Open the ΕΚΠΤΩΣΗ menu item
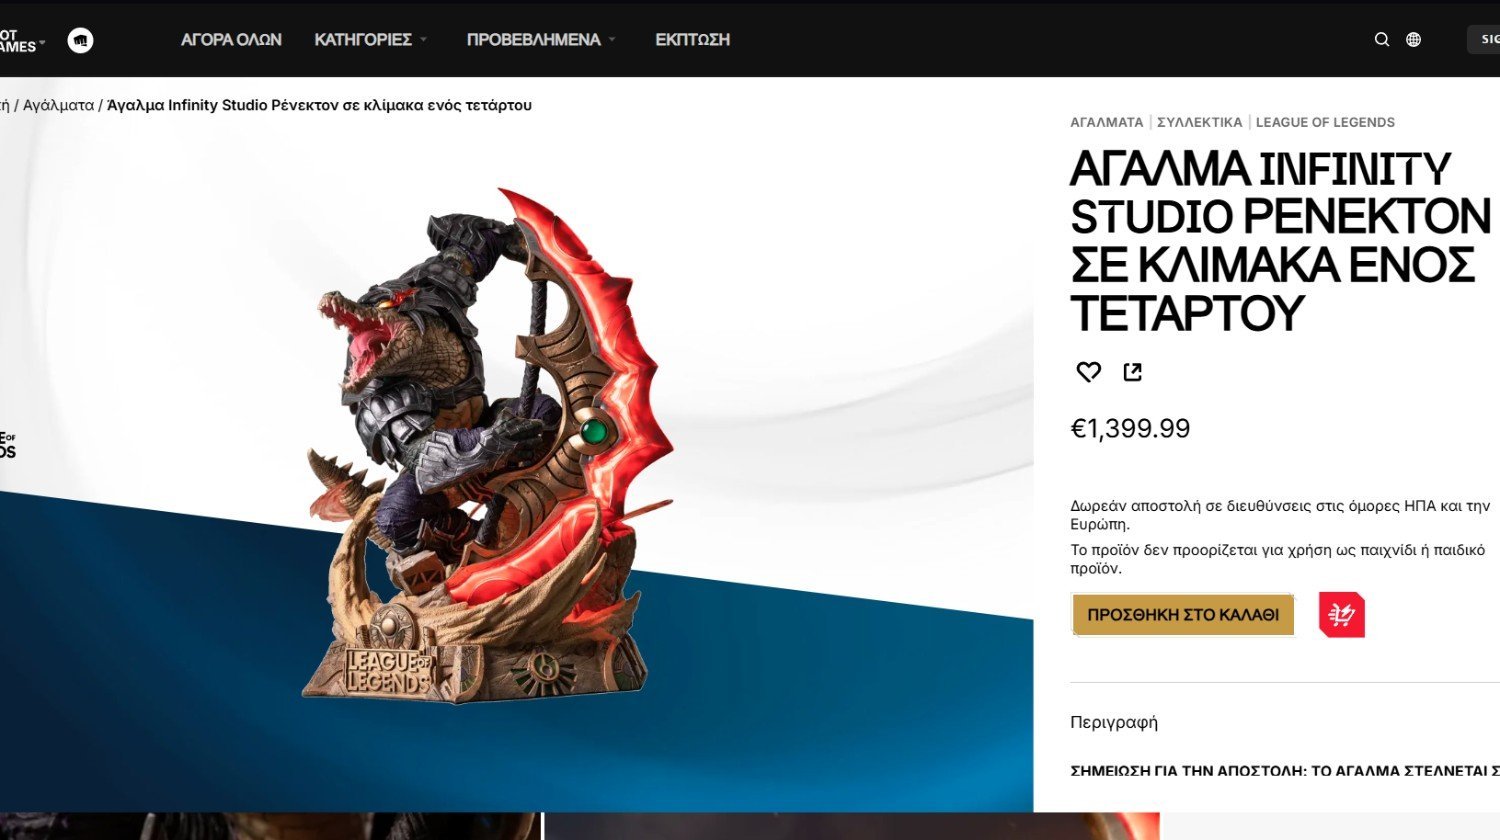The width and height of the screenshot is (1500, 840). (692, 40)
